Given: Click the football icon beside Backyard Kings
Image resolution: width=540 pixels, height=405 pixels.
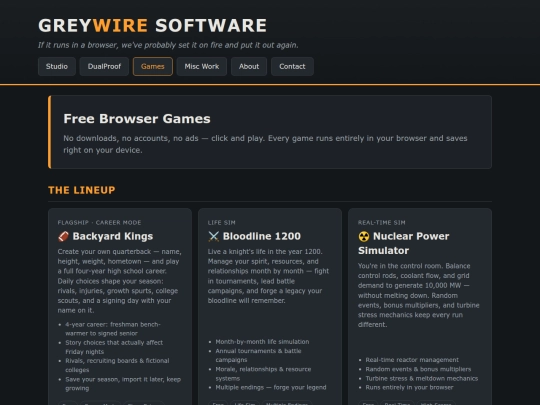Looking at the screenshot, I should [x=64, y=236].
